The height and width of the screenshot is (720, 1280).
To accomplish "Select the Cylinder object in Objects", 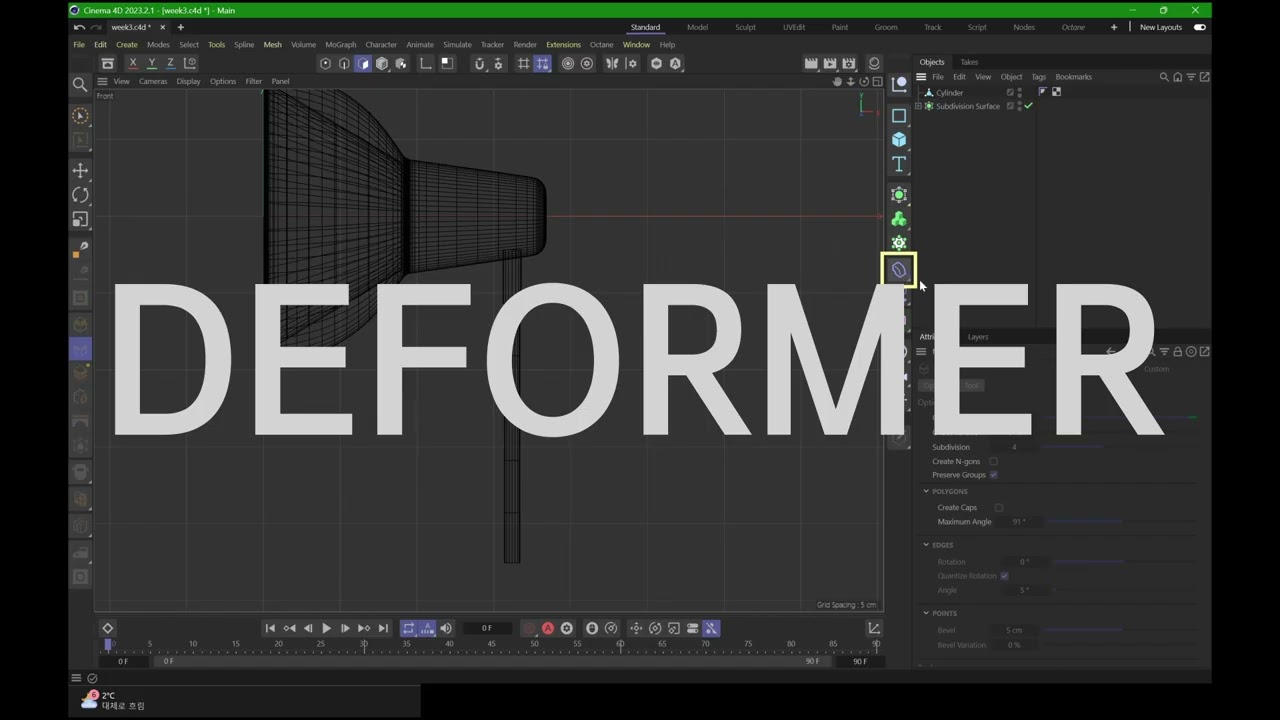I will coord(949,92).
